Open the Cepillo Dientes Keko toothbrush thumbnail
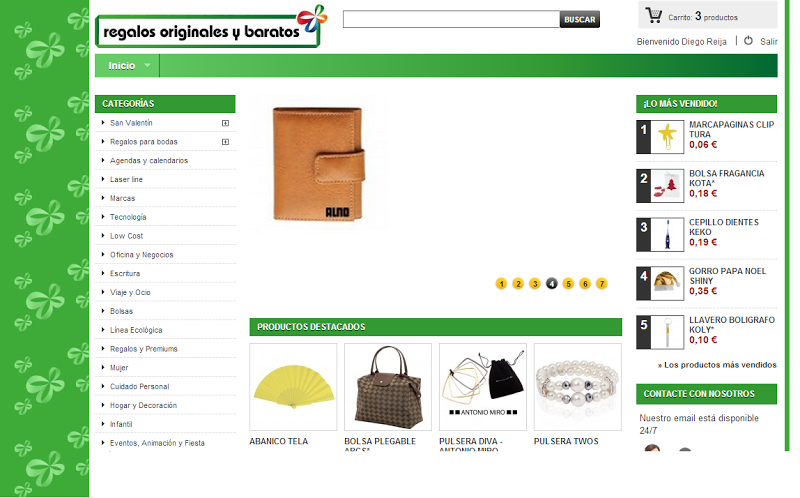The image size is (800, 498). [x=667, y=235]
